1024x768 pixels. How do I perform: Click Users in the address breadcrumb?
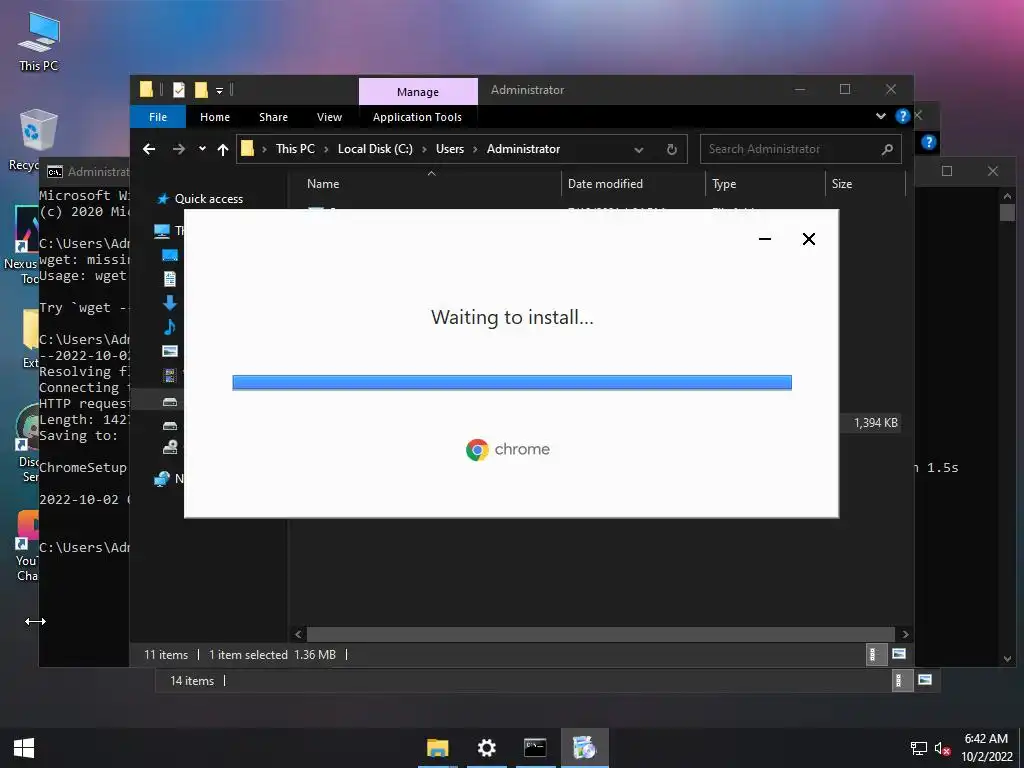(x=450, y=149)
